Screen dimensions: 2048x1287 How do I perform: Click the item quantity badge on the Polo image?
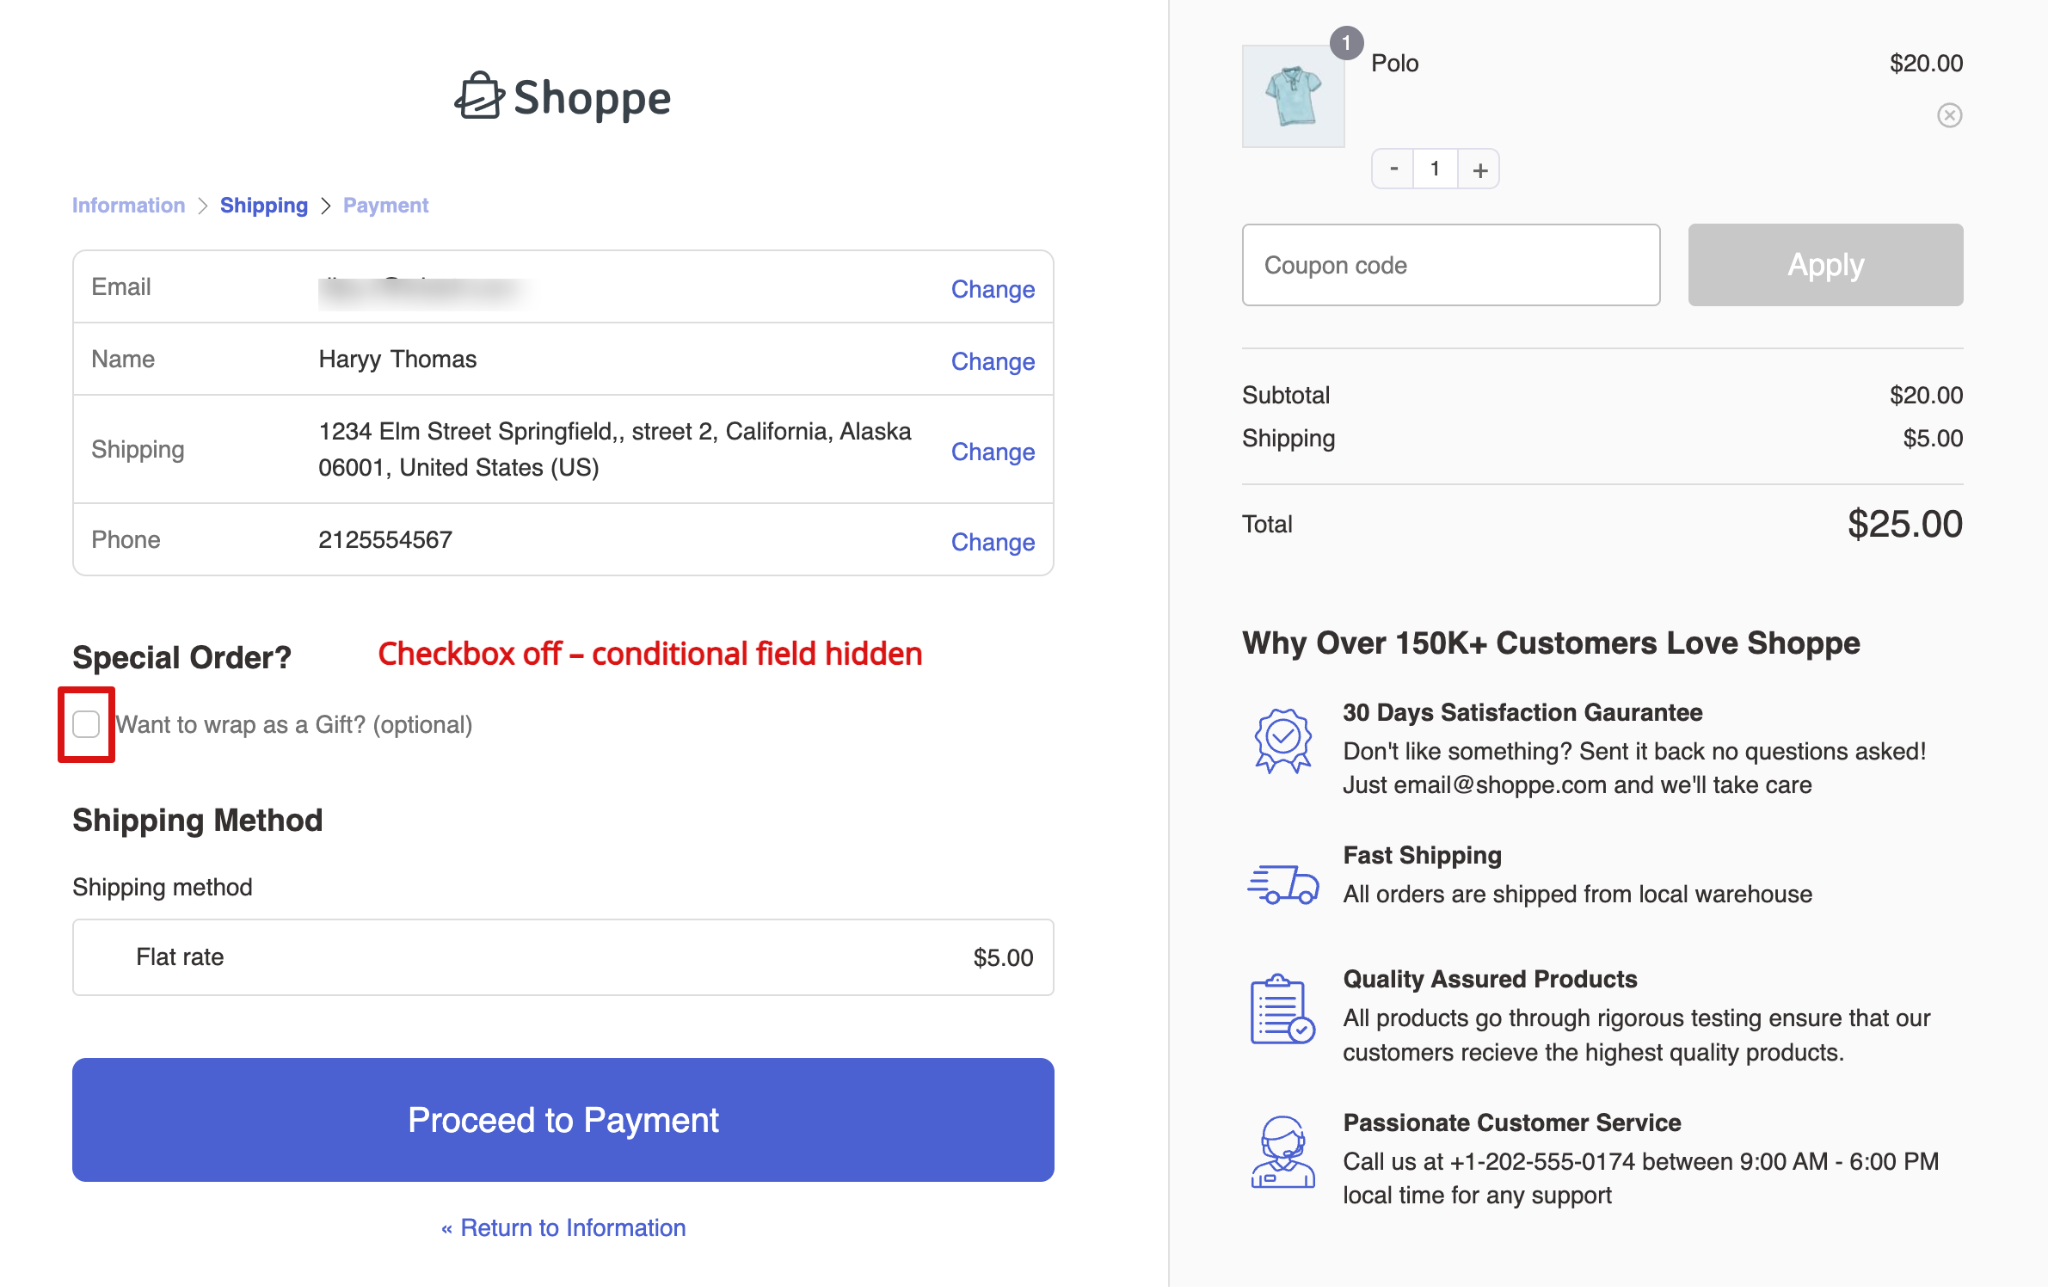1346,43
